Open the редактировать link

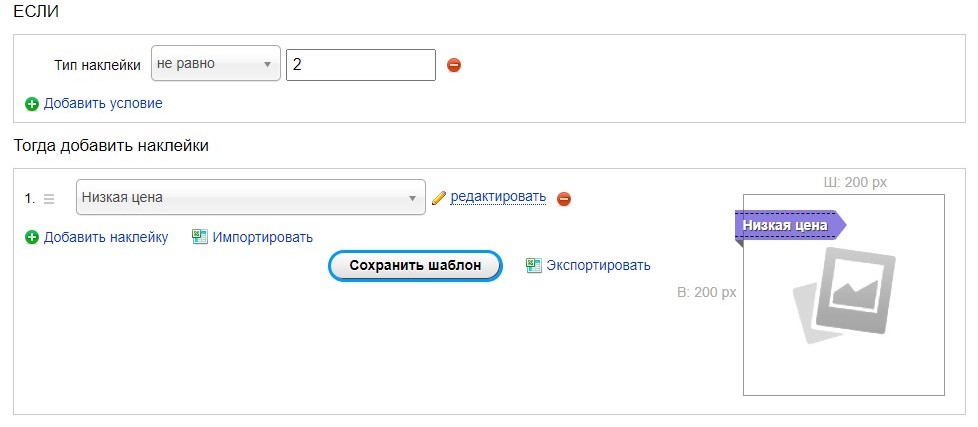tap(498, 197)
